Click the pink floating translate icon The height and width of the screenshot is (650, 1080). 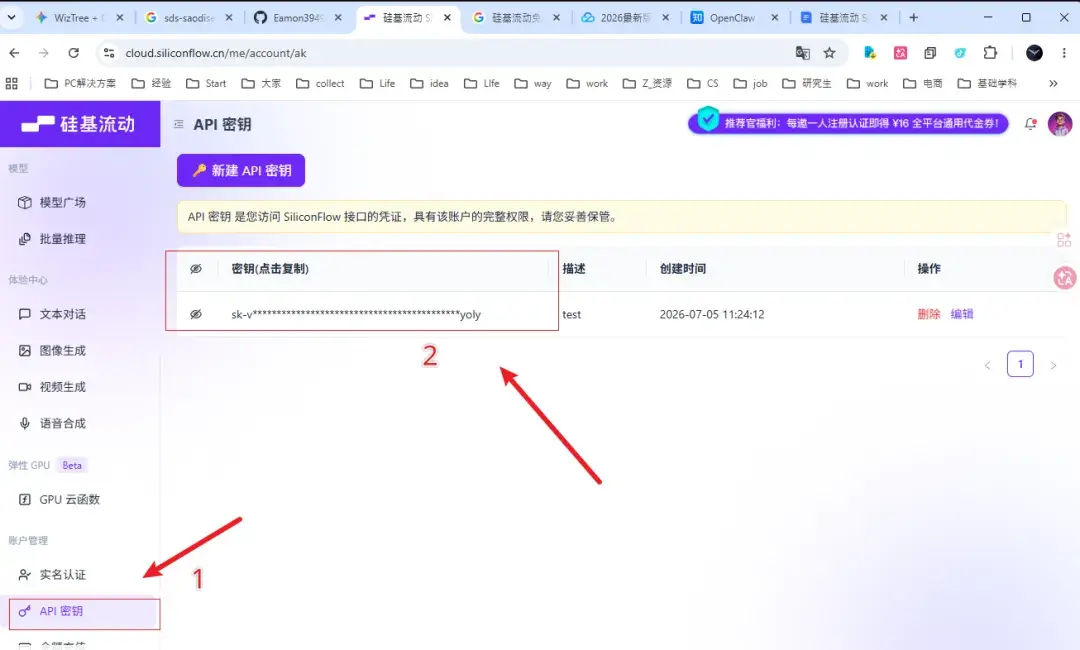point(1065,278)
